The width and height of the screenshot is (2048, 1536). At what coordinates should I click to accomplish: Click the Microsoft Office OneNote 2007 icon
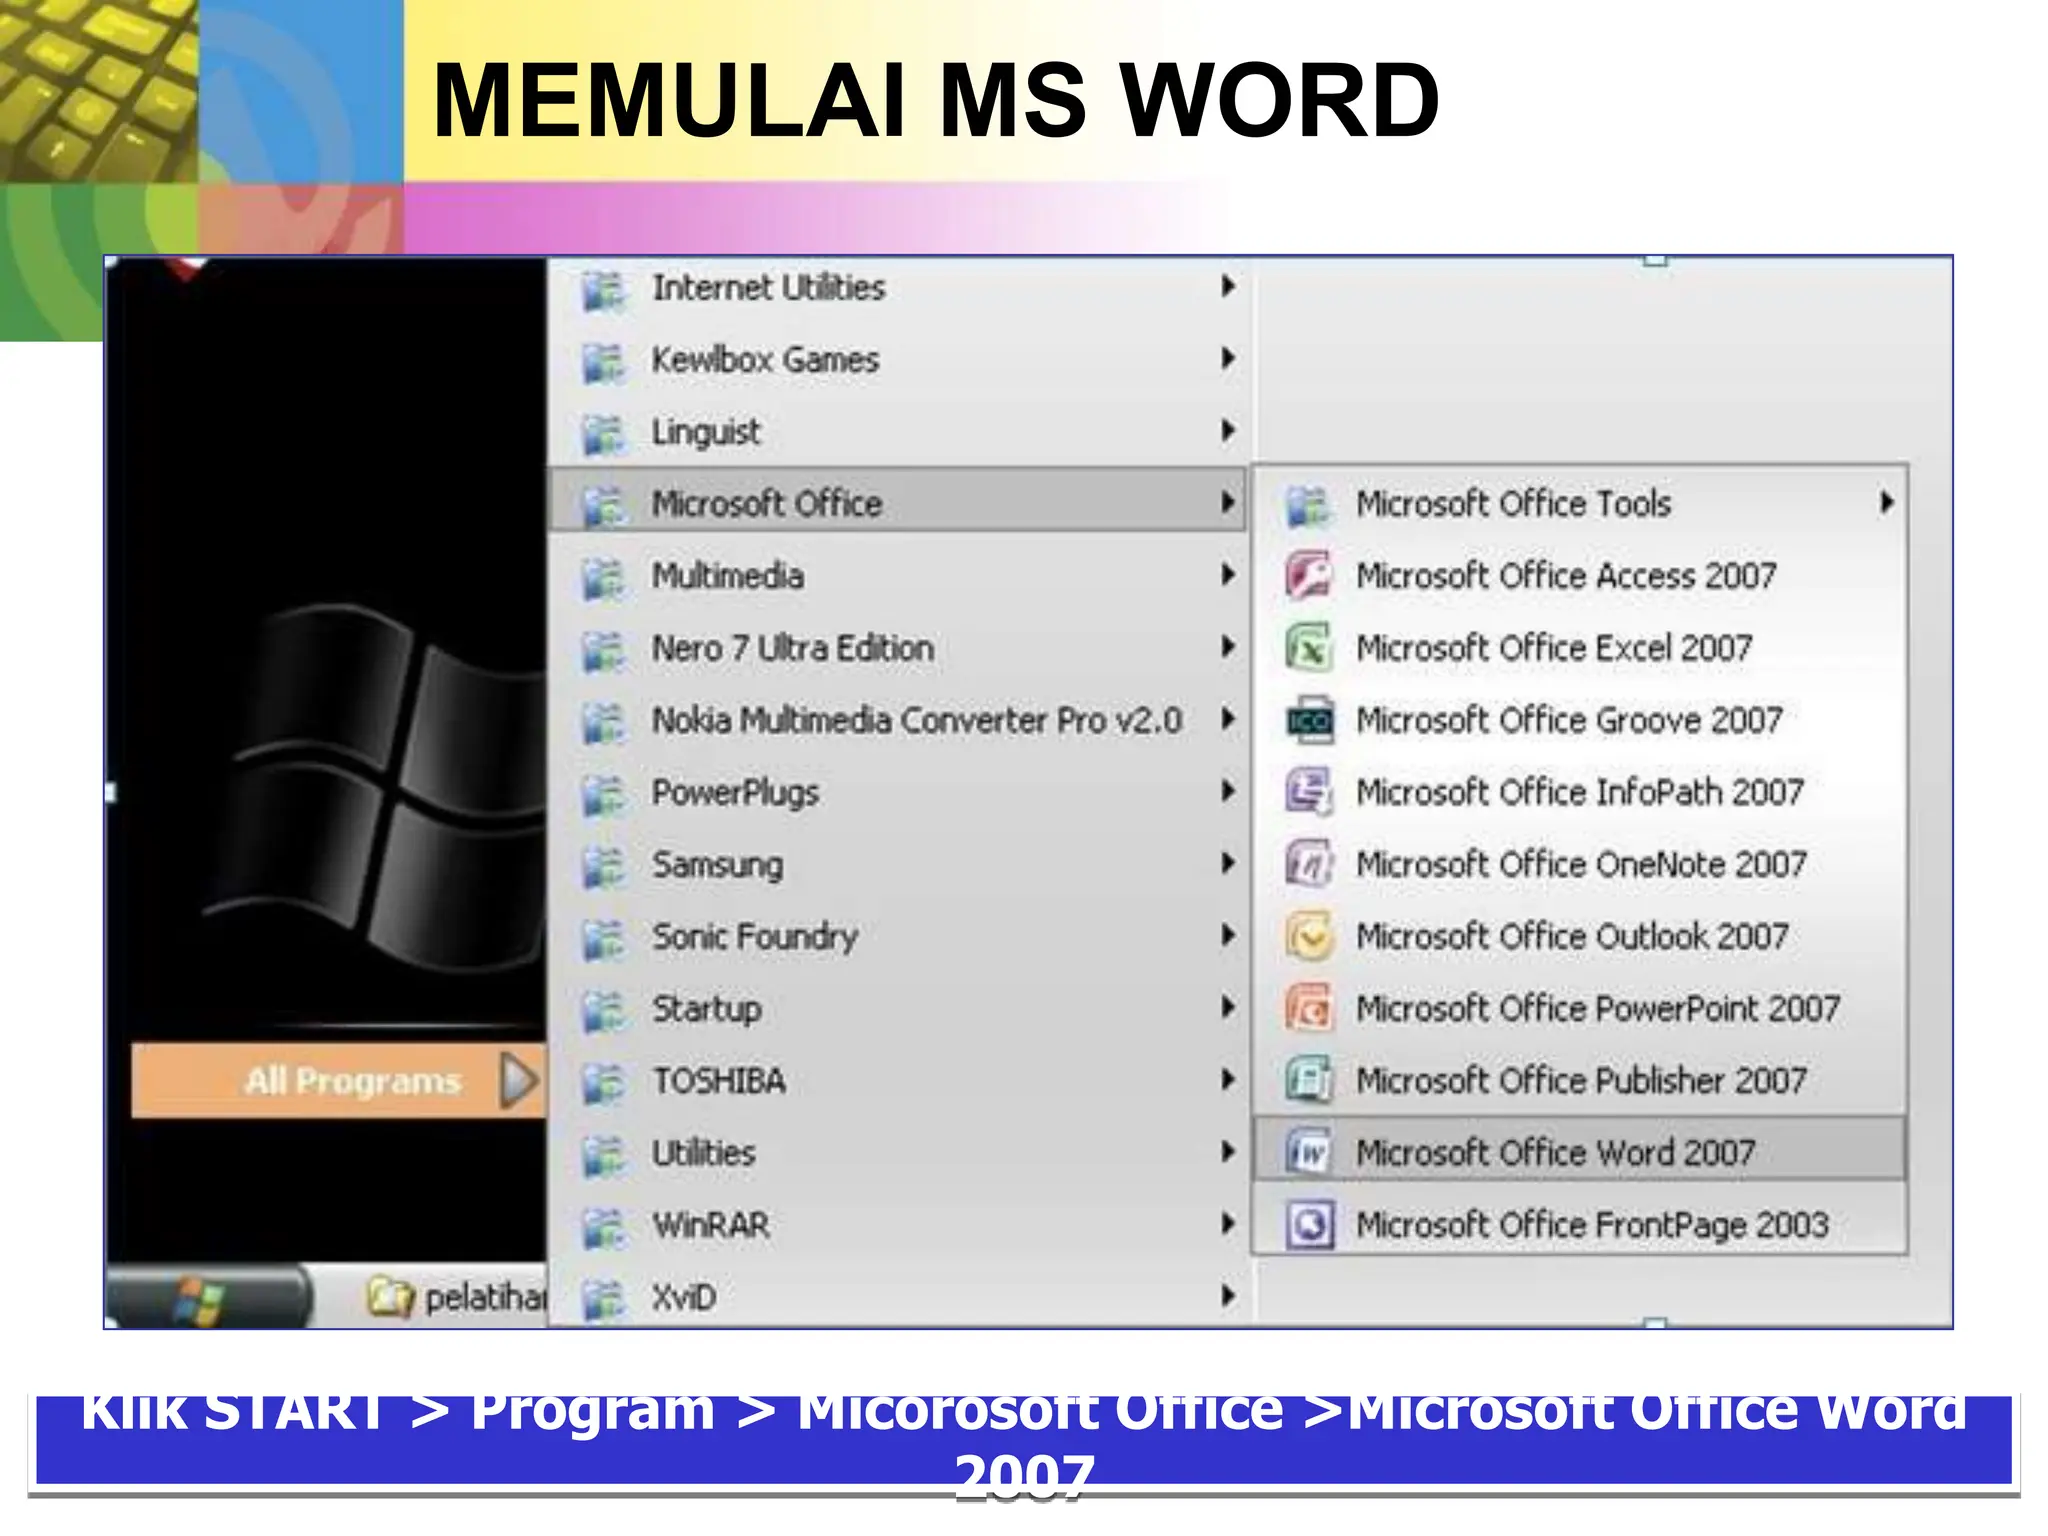(1309, 864)
